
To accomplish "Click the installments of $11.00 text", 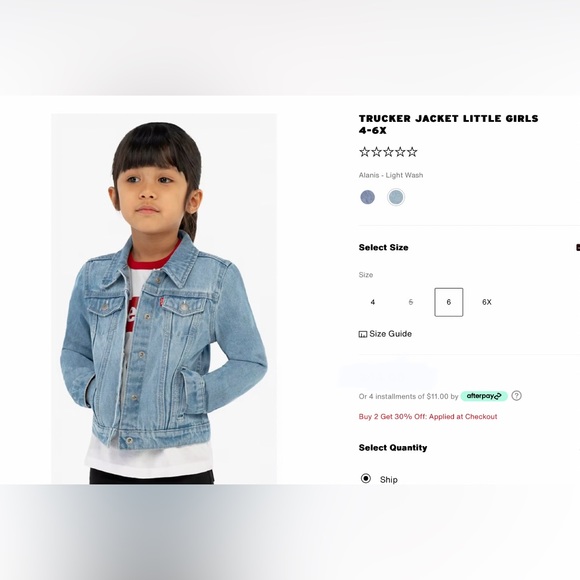I will click(408, 397).
